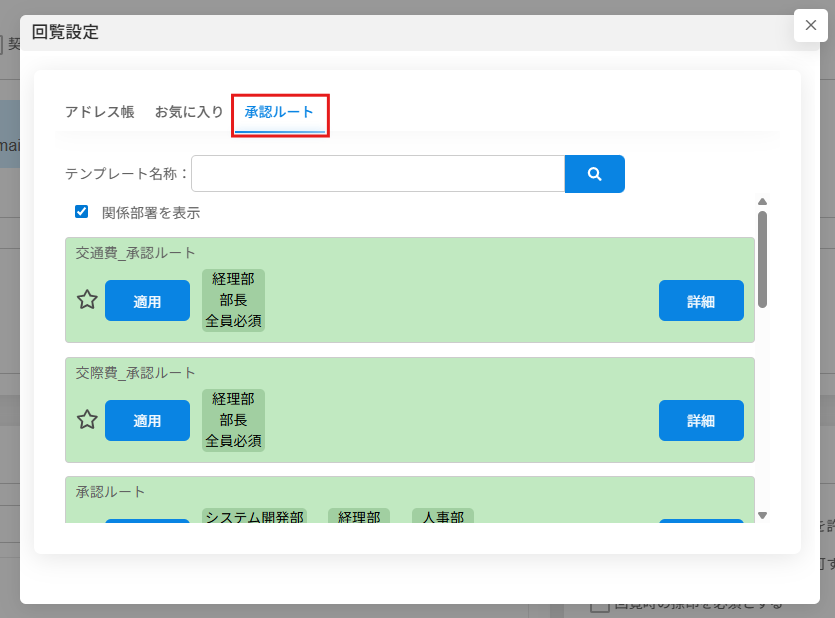Image resolution: width=835 pixels, height=618 pixels.
Task: Click 経理部 部長 tag in 交通費 route
Action: [233, 300]
